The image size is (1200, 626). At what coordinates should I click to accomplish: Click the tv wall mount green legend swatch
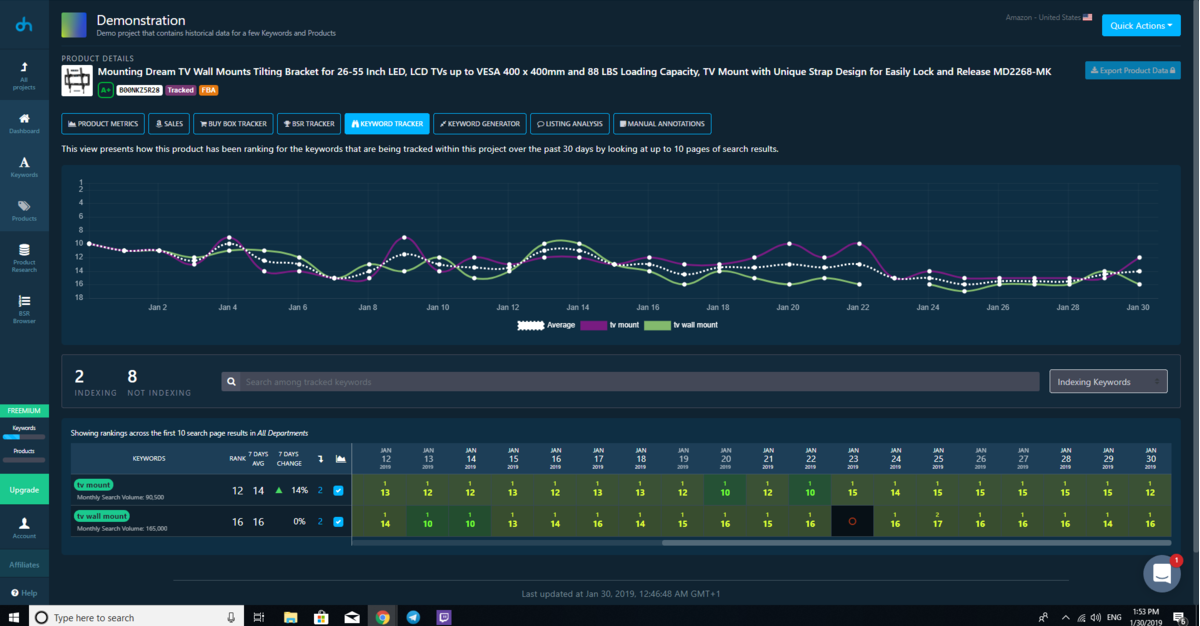(x=657, y=325)
